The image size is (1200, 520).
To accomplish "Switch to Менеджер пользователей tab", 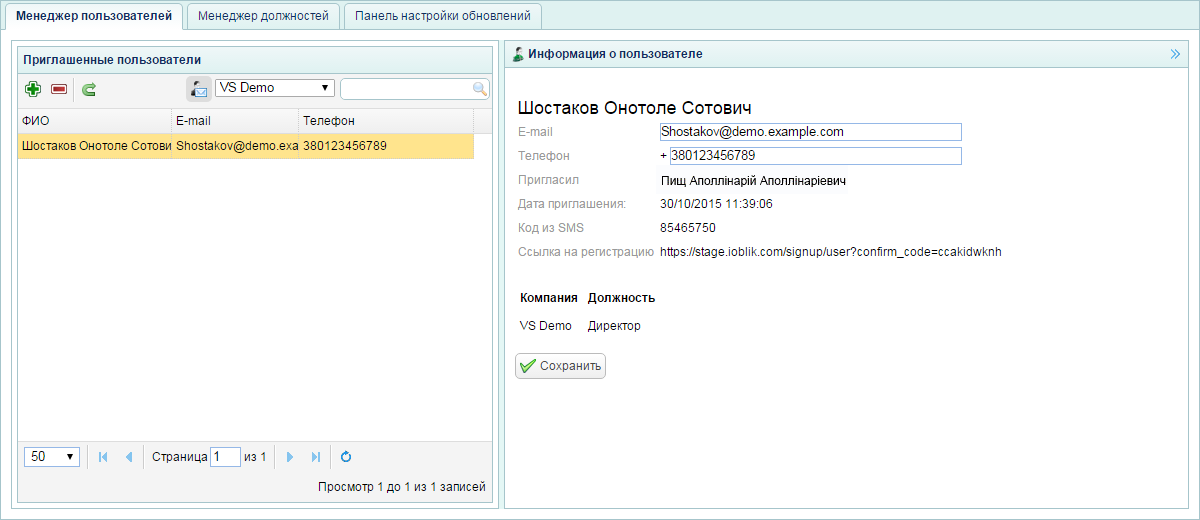I will tap(94, 16).
